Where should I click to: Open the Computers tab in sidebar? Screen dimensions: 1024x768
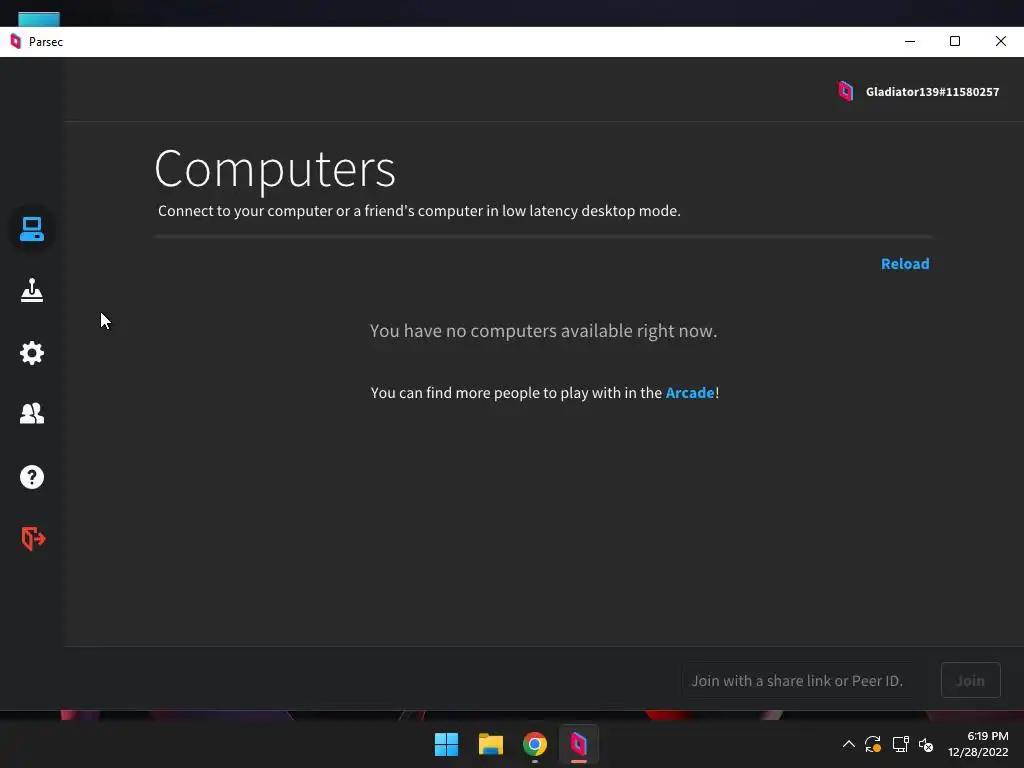pos(31,229)
